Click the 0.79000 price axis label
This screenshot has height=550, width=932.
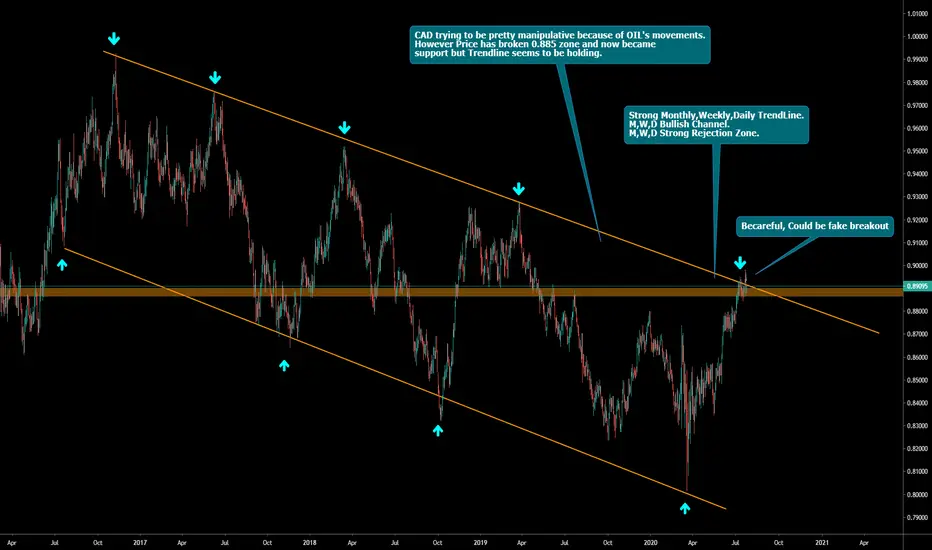coord(918,518)
